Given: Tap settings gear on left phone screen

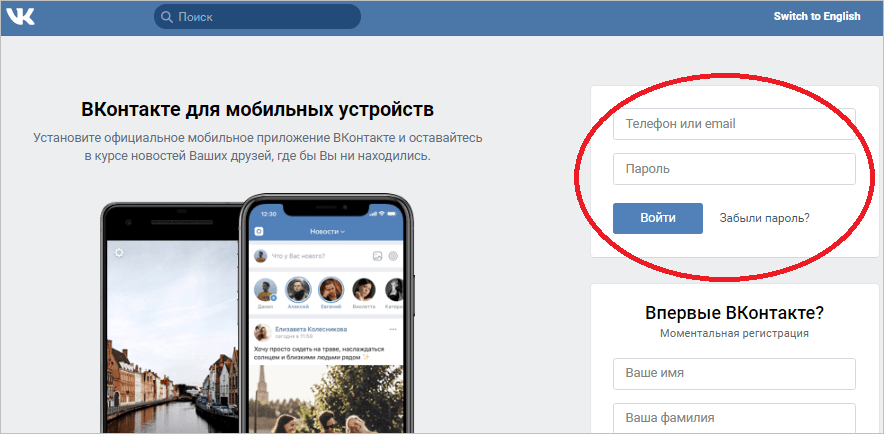Looking at the screenshot, I should (119, 253).
